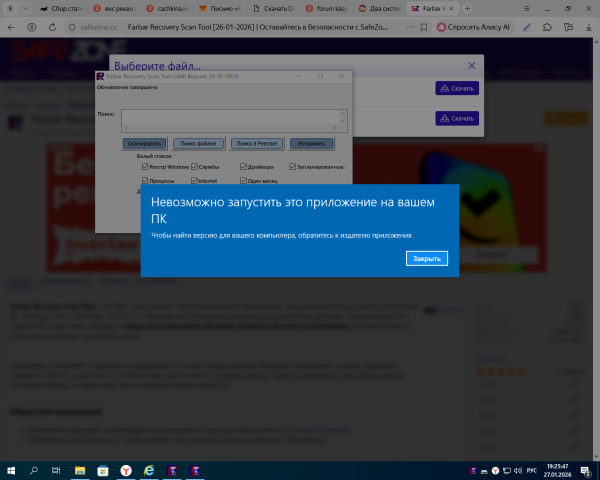Open Yandex Browser from the taskbar

(x=126, y=471)
